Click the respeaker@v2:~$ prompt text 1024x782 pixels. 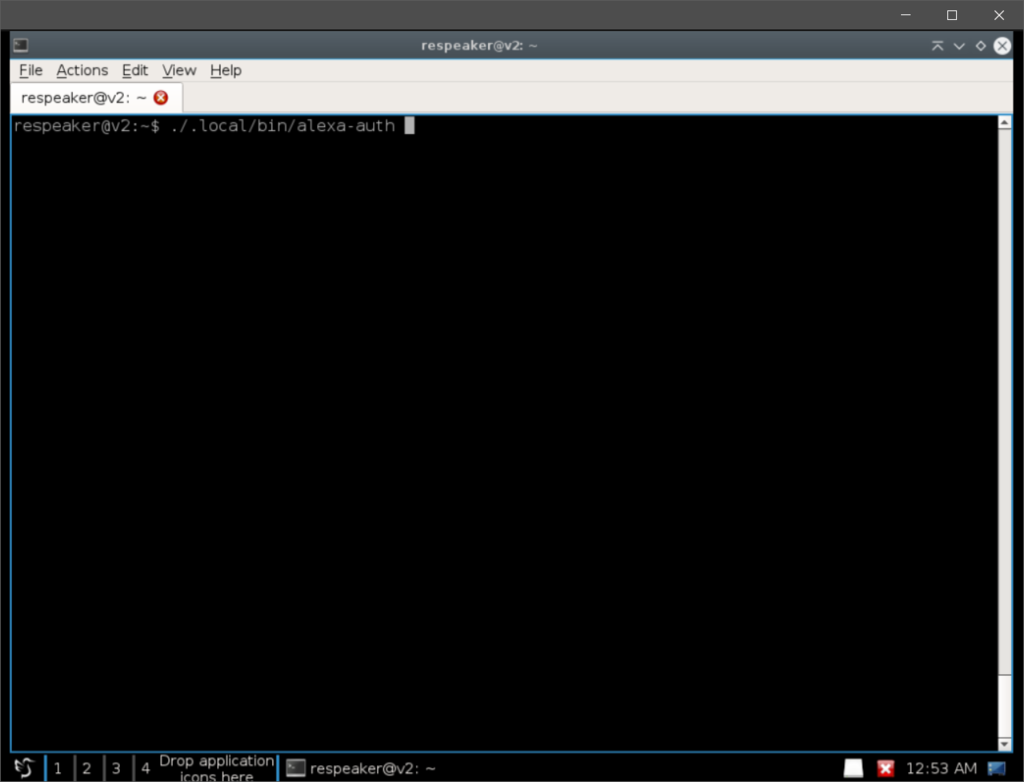pyautogui.click(x=86, y=125)
